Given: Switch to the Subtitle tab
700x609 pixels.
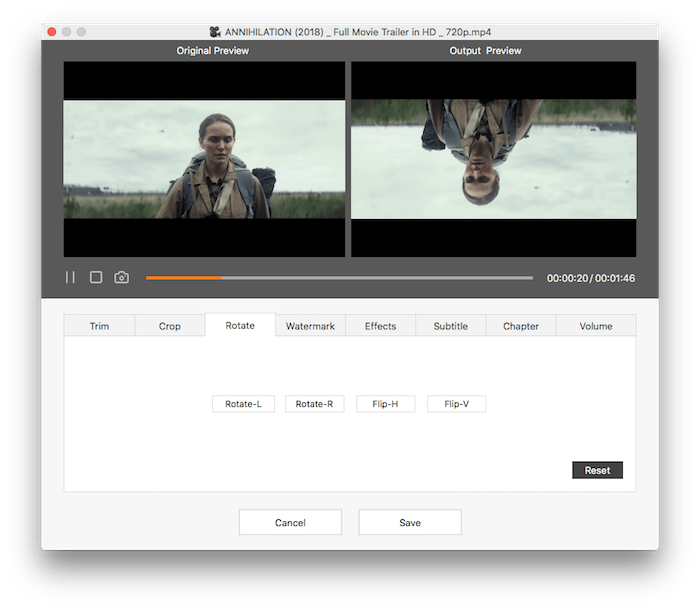Looking at the screenshot, I should click(x=451, y=326).
